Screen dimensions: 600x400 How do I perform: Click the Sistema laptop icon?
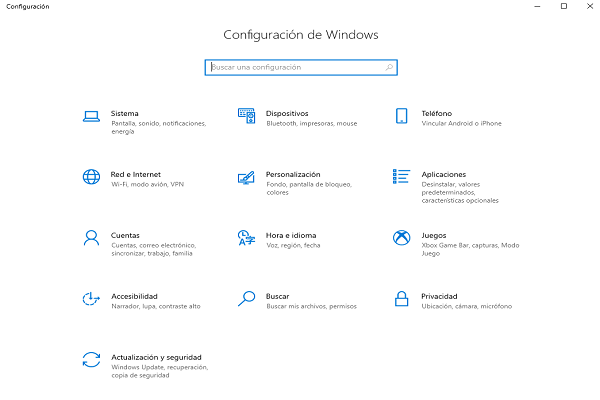click(x=91, y=116)
